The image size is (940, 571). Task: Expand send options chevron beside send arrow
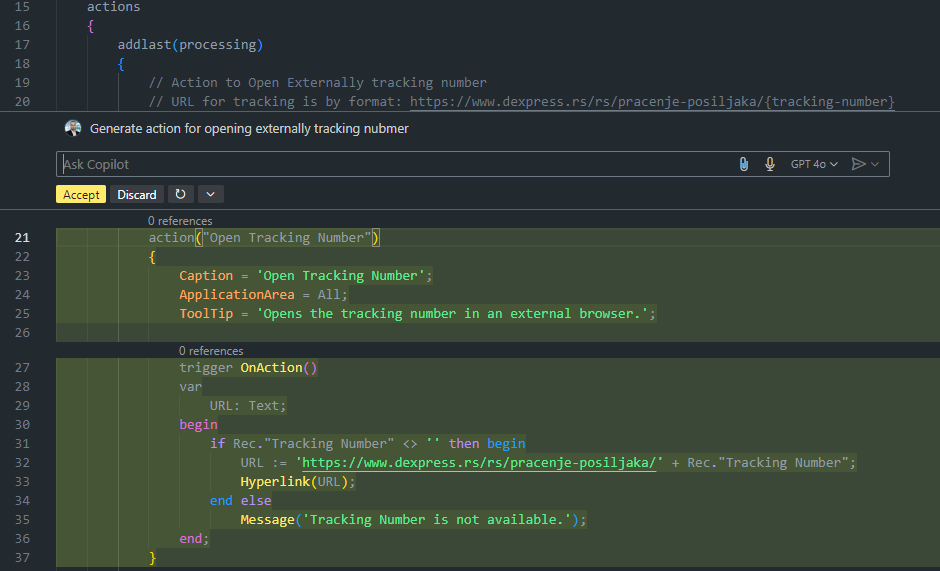coord(875,164)
